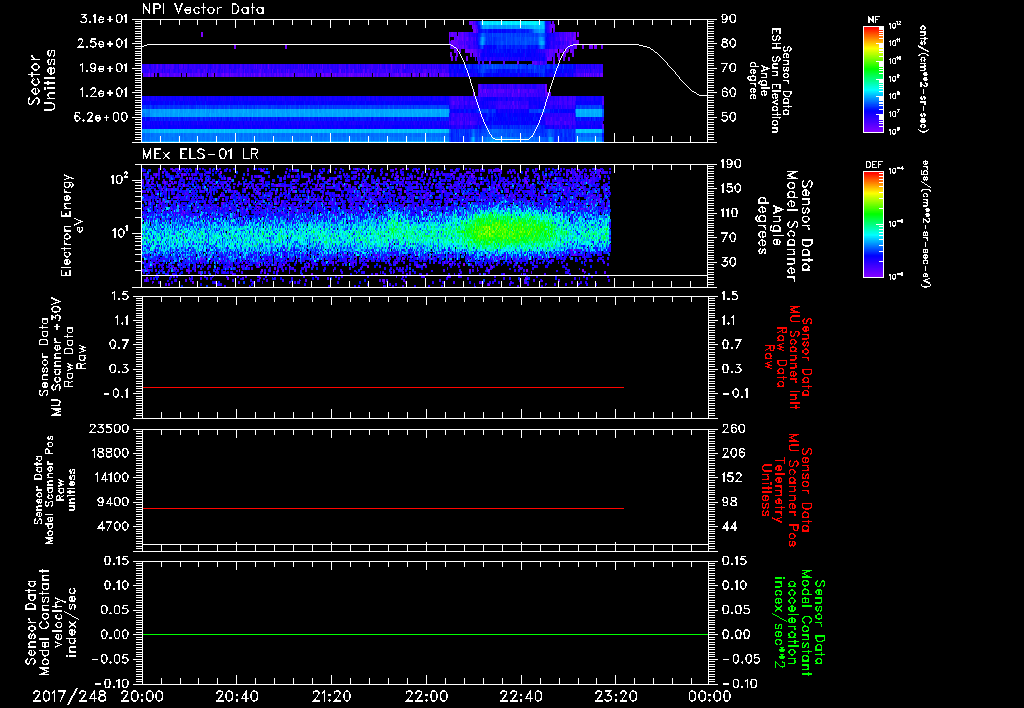Select the DEF rainbow color bar
Screen dimensions: 1024x708
[874, 224]
